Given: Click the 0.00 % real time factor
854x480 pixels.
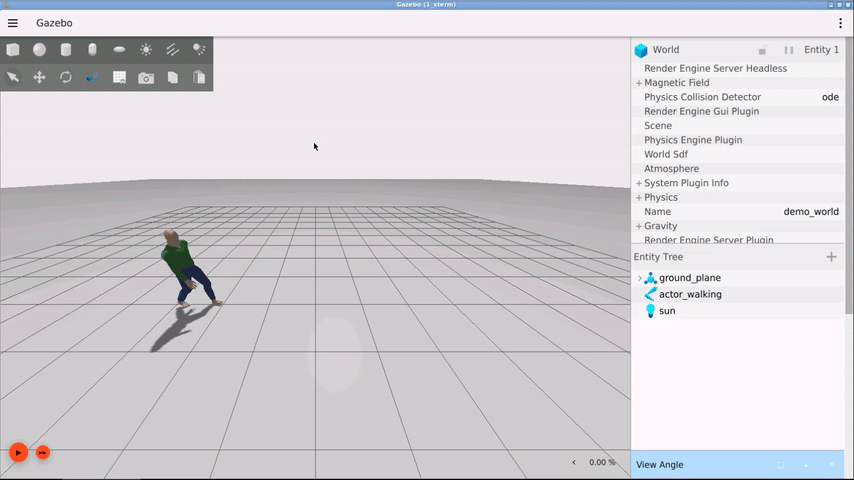Looking at the screenshot, I should tap(602, 462).
